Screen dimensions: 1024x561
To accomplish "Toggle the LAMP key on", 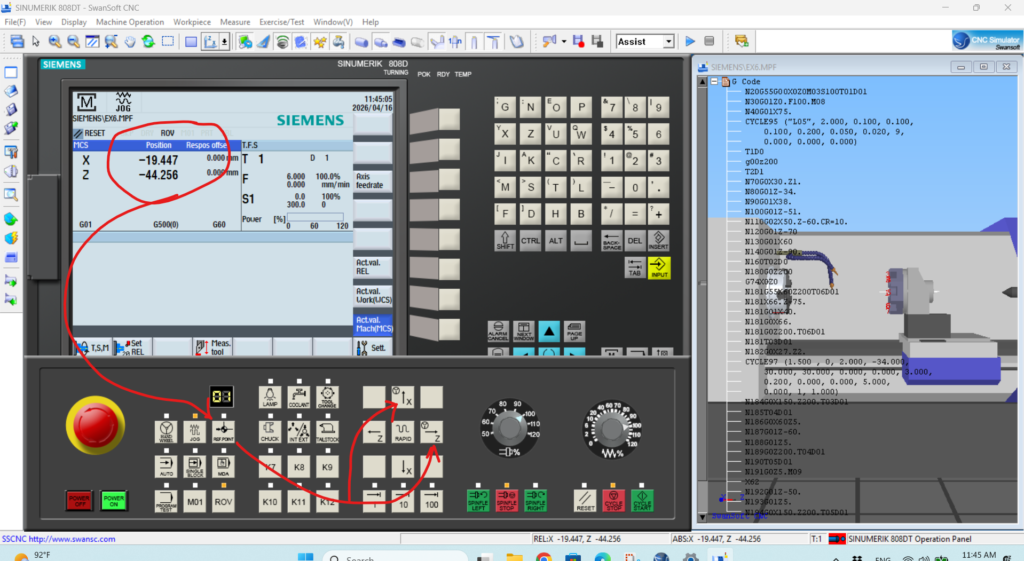I will [269, 398].
